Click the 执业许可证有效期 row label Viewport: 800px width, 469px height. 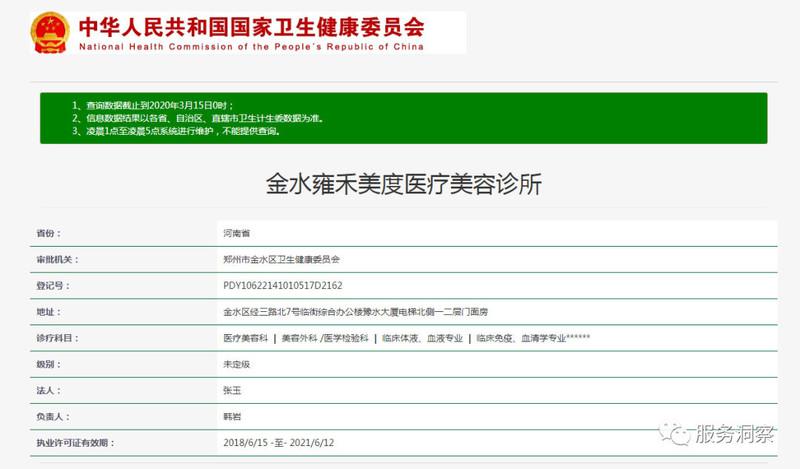75,442
